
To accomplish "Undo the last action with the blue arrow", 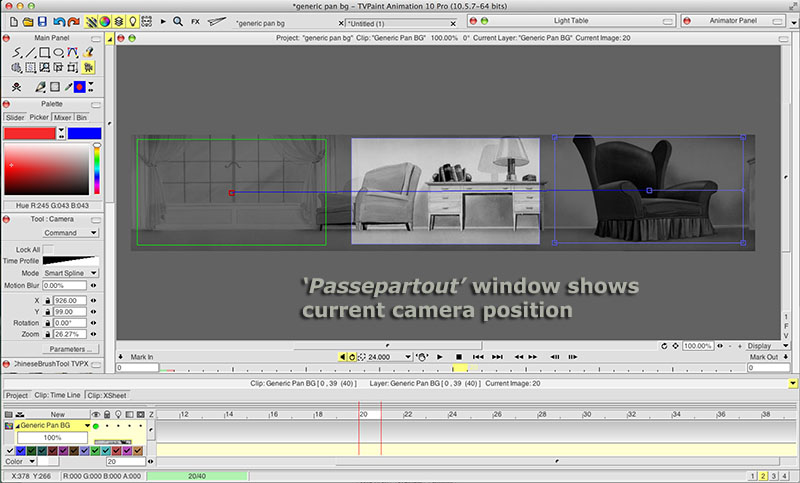I will tap(59, 21).
